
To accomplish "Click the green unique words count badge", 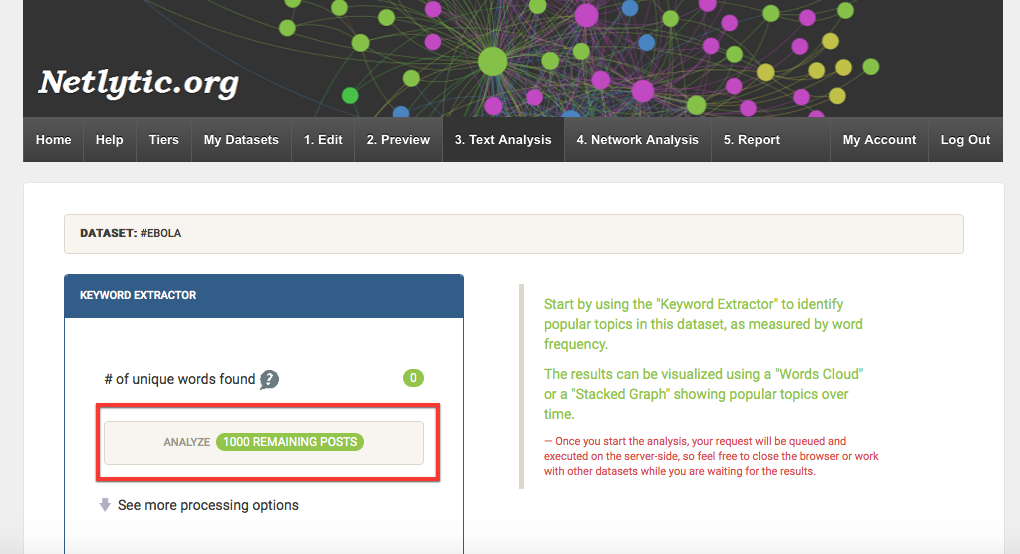I will (413, 378).
